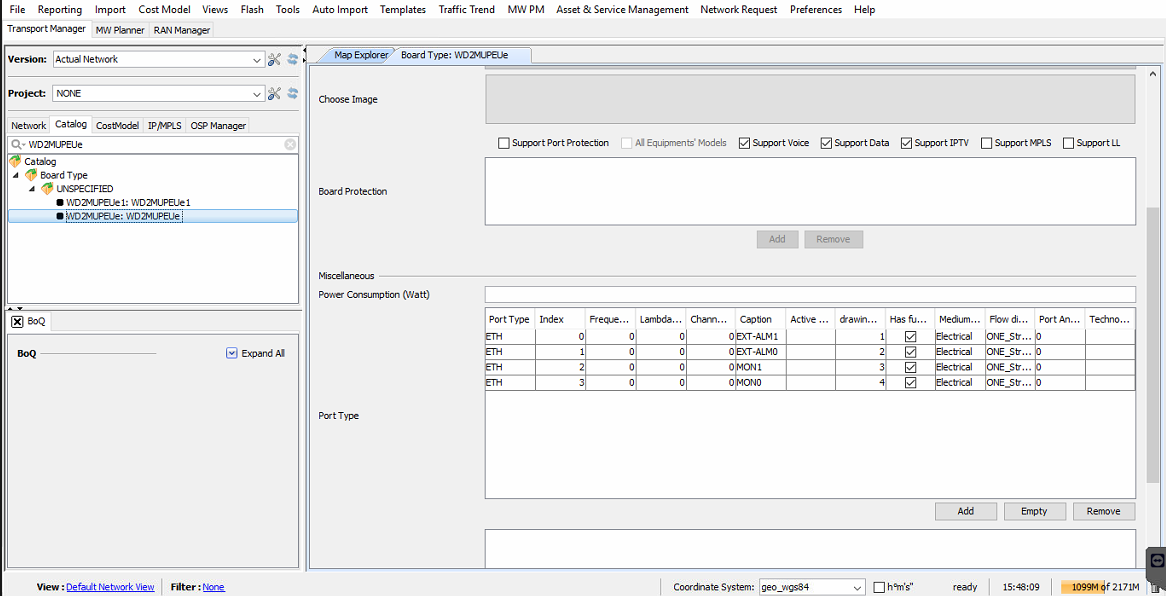Click the TeamViewer icon at the bottom right

(1156, 560)
